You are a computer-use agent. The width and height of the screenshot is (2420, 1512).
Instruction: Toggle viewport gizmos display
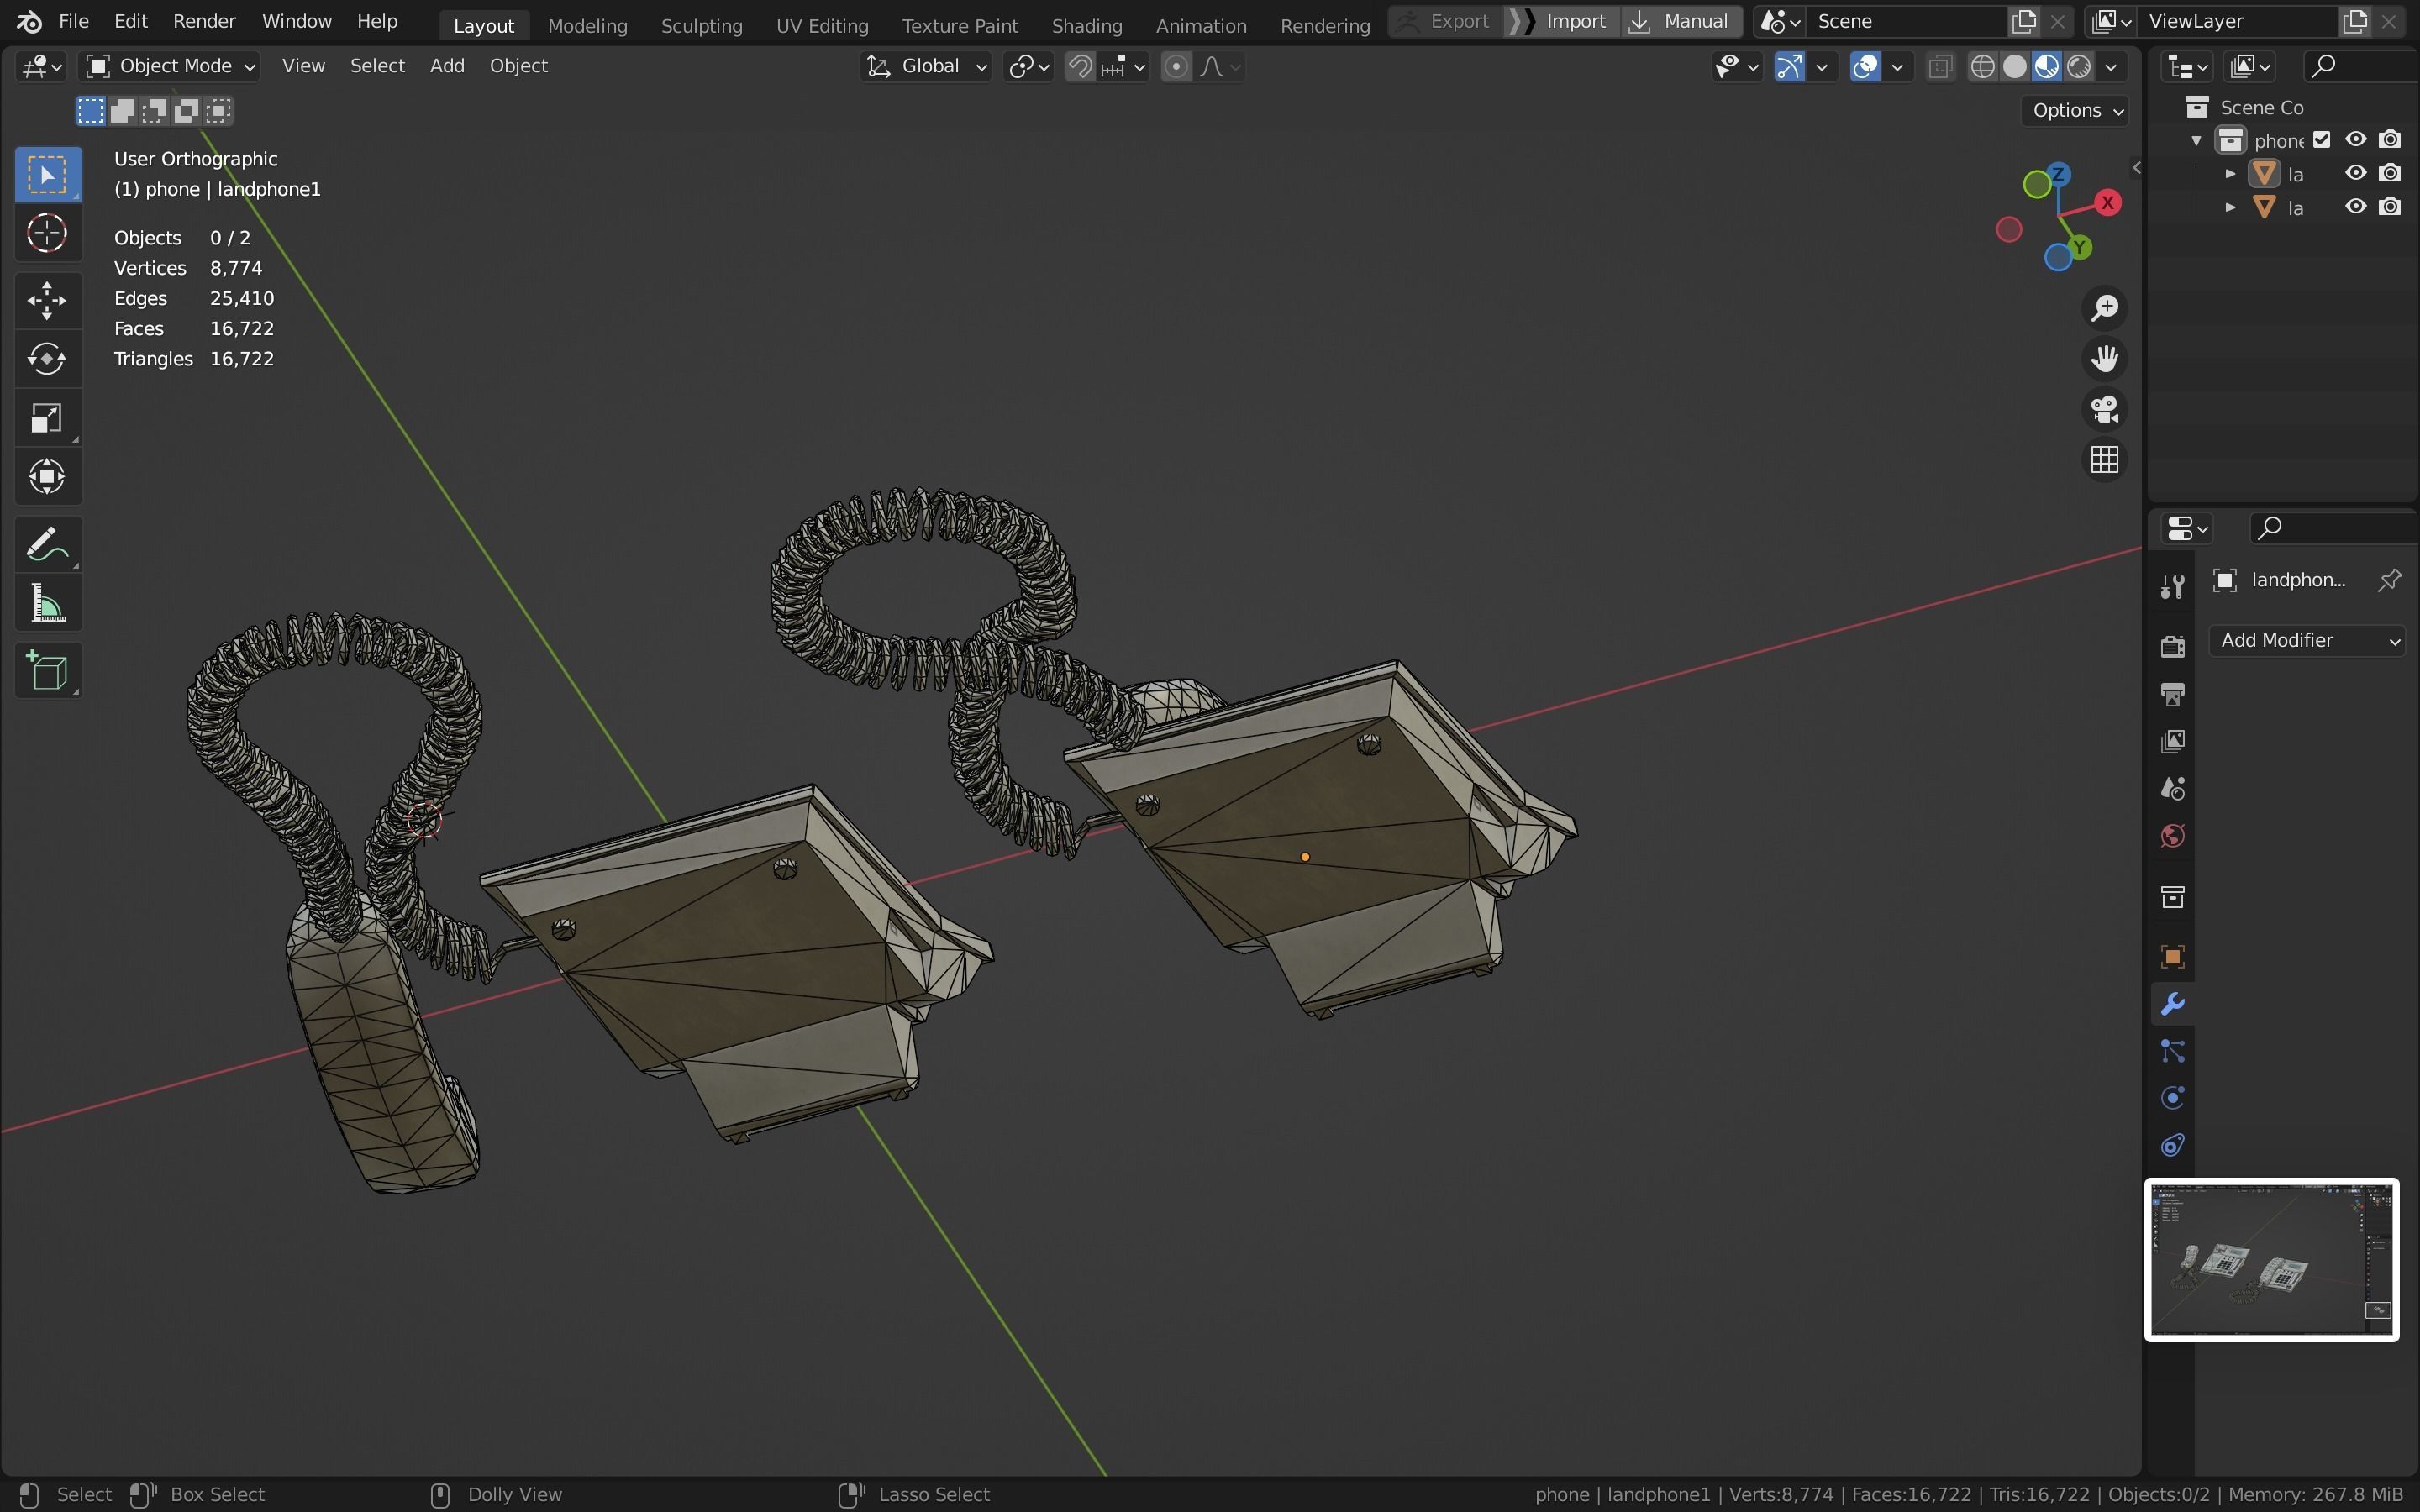point(1789,67)
